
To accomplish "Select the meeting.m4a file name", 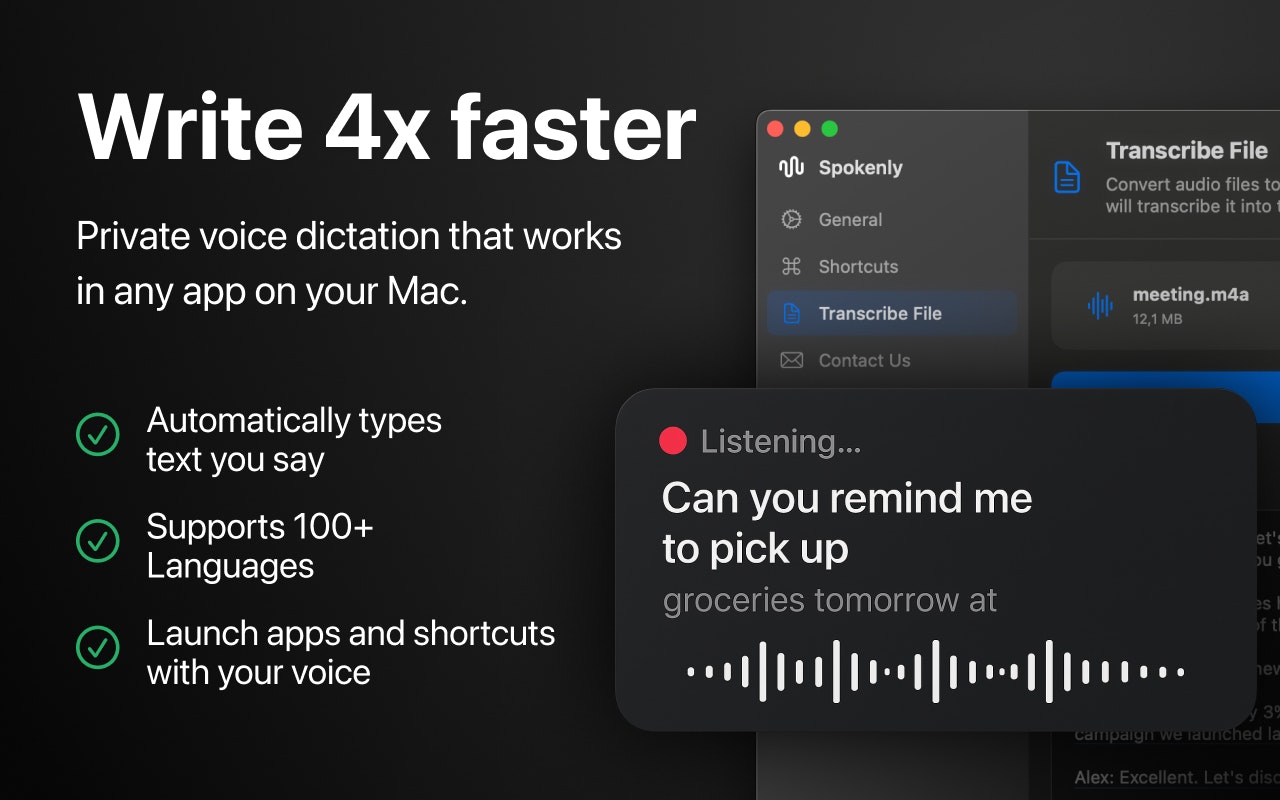I will 1190,295.
